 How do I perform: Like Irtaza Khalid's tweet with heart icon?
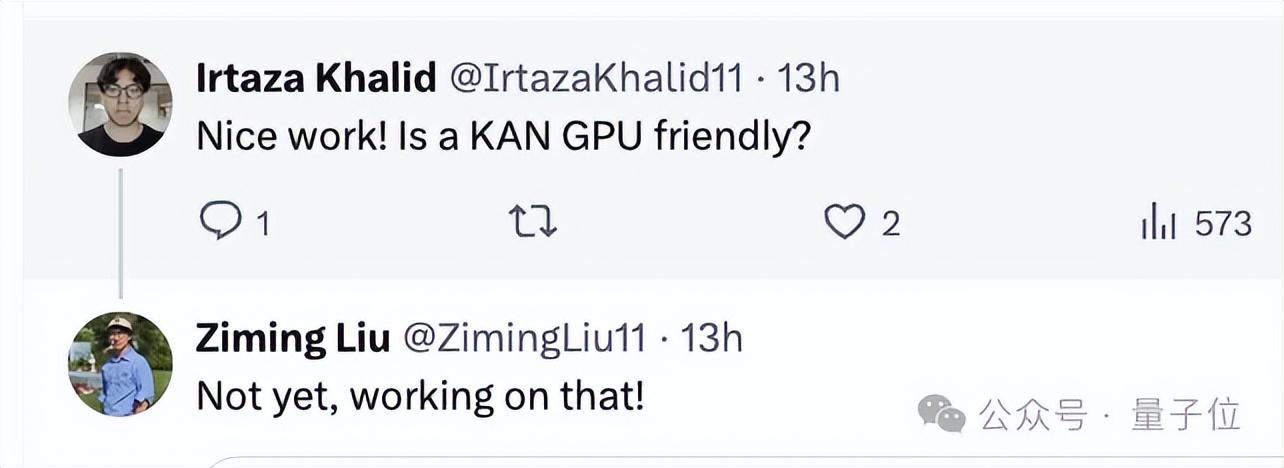coord(844,222)
